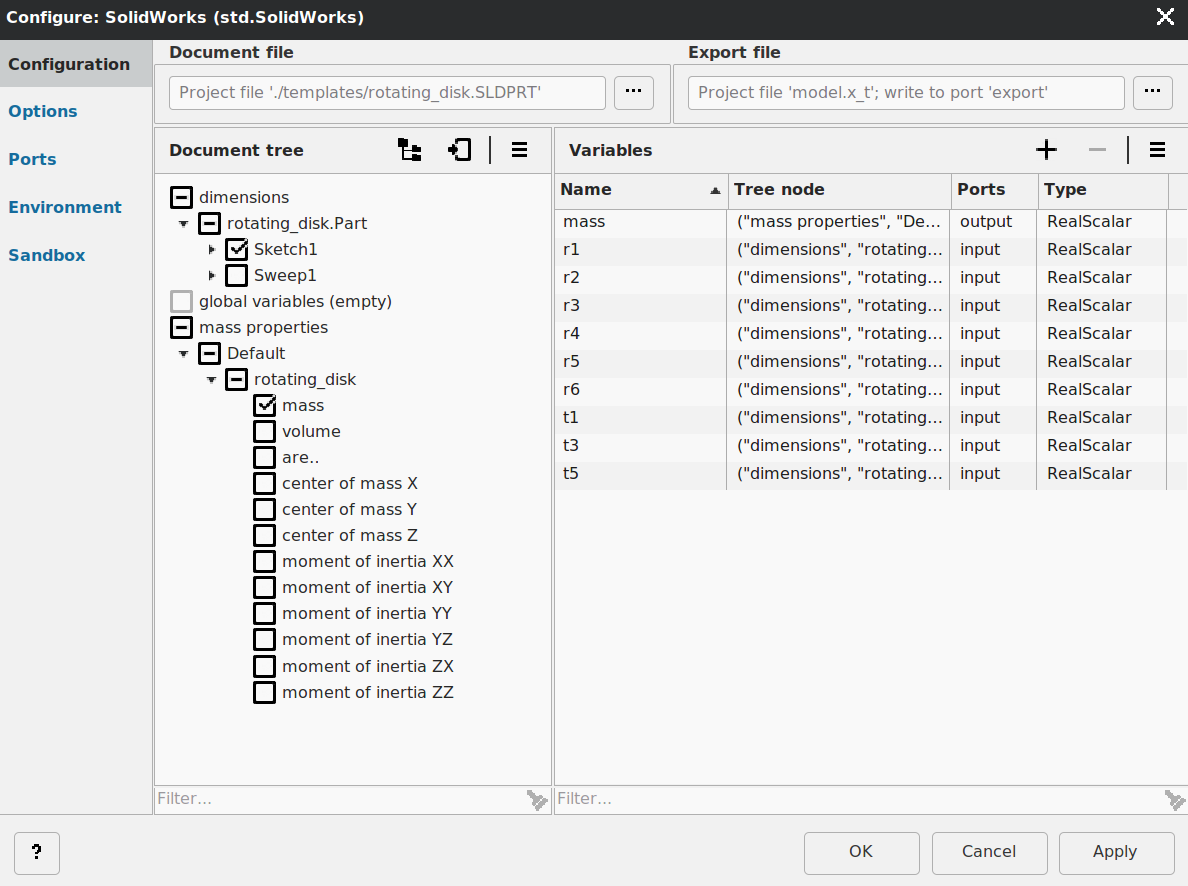This screenshot has width=1188, height=886.
Task: Click the Document tree filter funnel icon
Action: [x=537, y=800]
